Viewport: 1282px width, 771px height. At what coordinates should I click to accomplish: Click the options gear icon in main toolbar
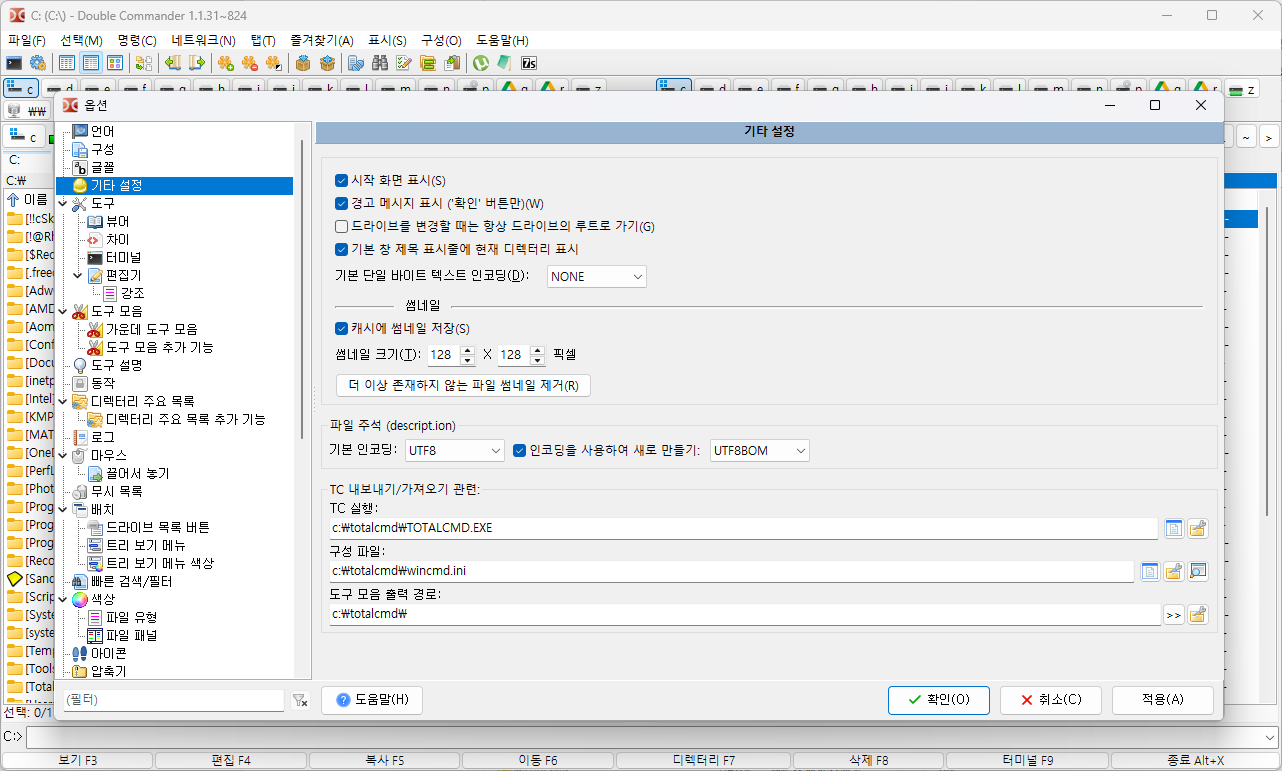pyautogui.click(x=38, y=63)
